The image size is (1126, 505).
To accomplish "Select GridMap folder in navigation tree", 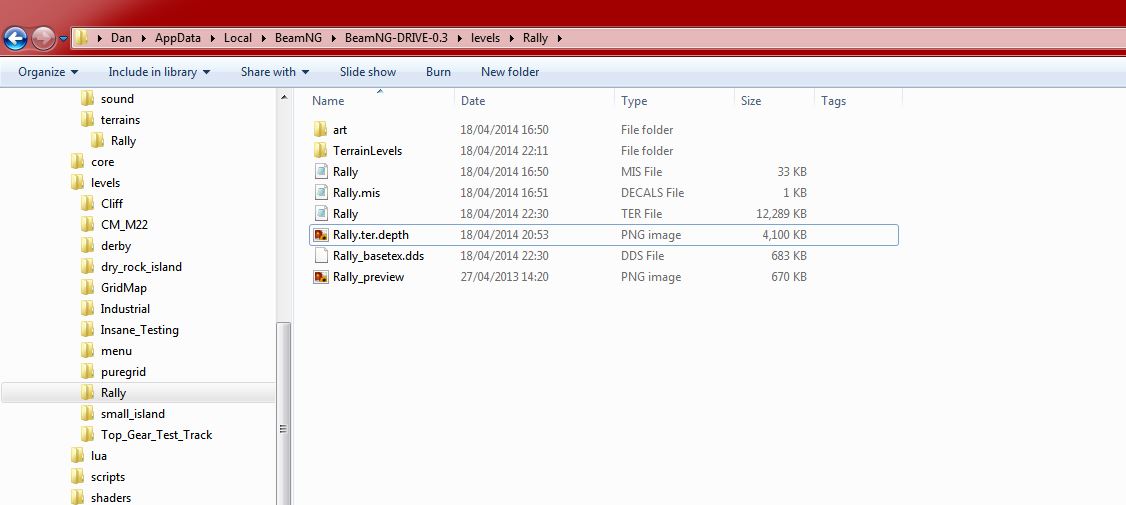I will (x=122, y=287).
